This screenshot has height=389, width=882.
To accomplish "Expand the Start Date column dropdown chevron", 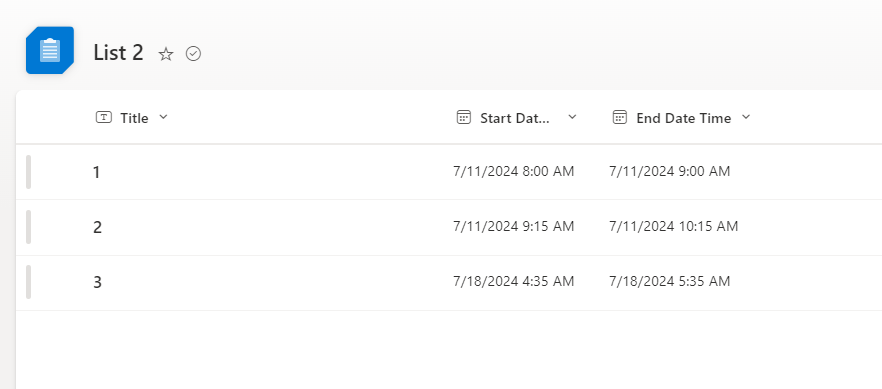I will 573,117.
